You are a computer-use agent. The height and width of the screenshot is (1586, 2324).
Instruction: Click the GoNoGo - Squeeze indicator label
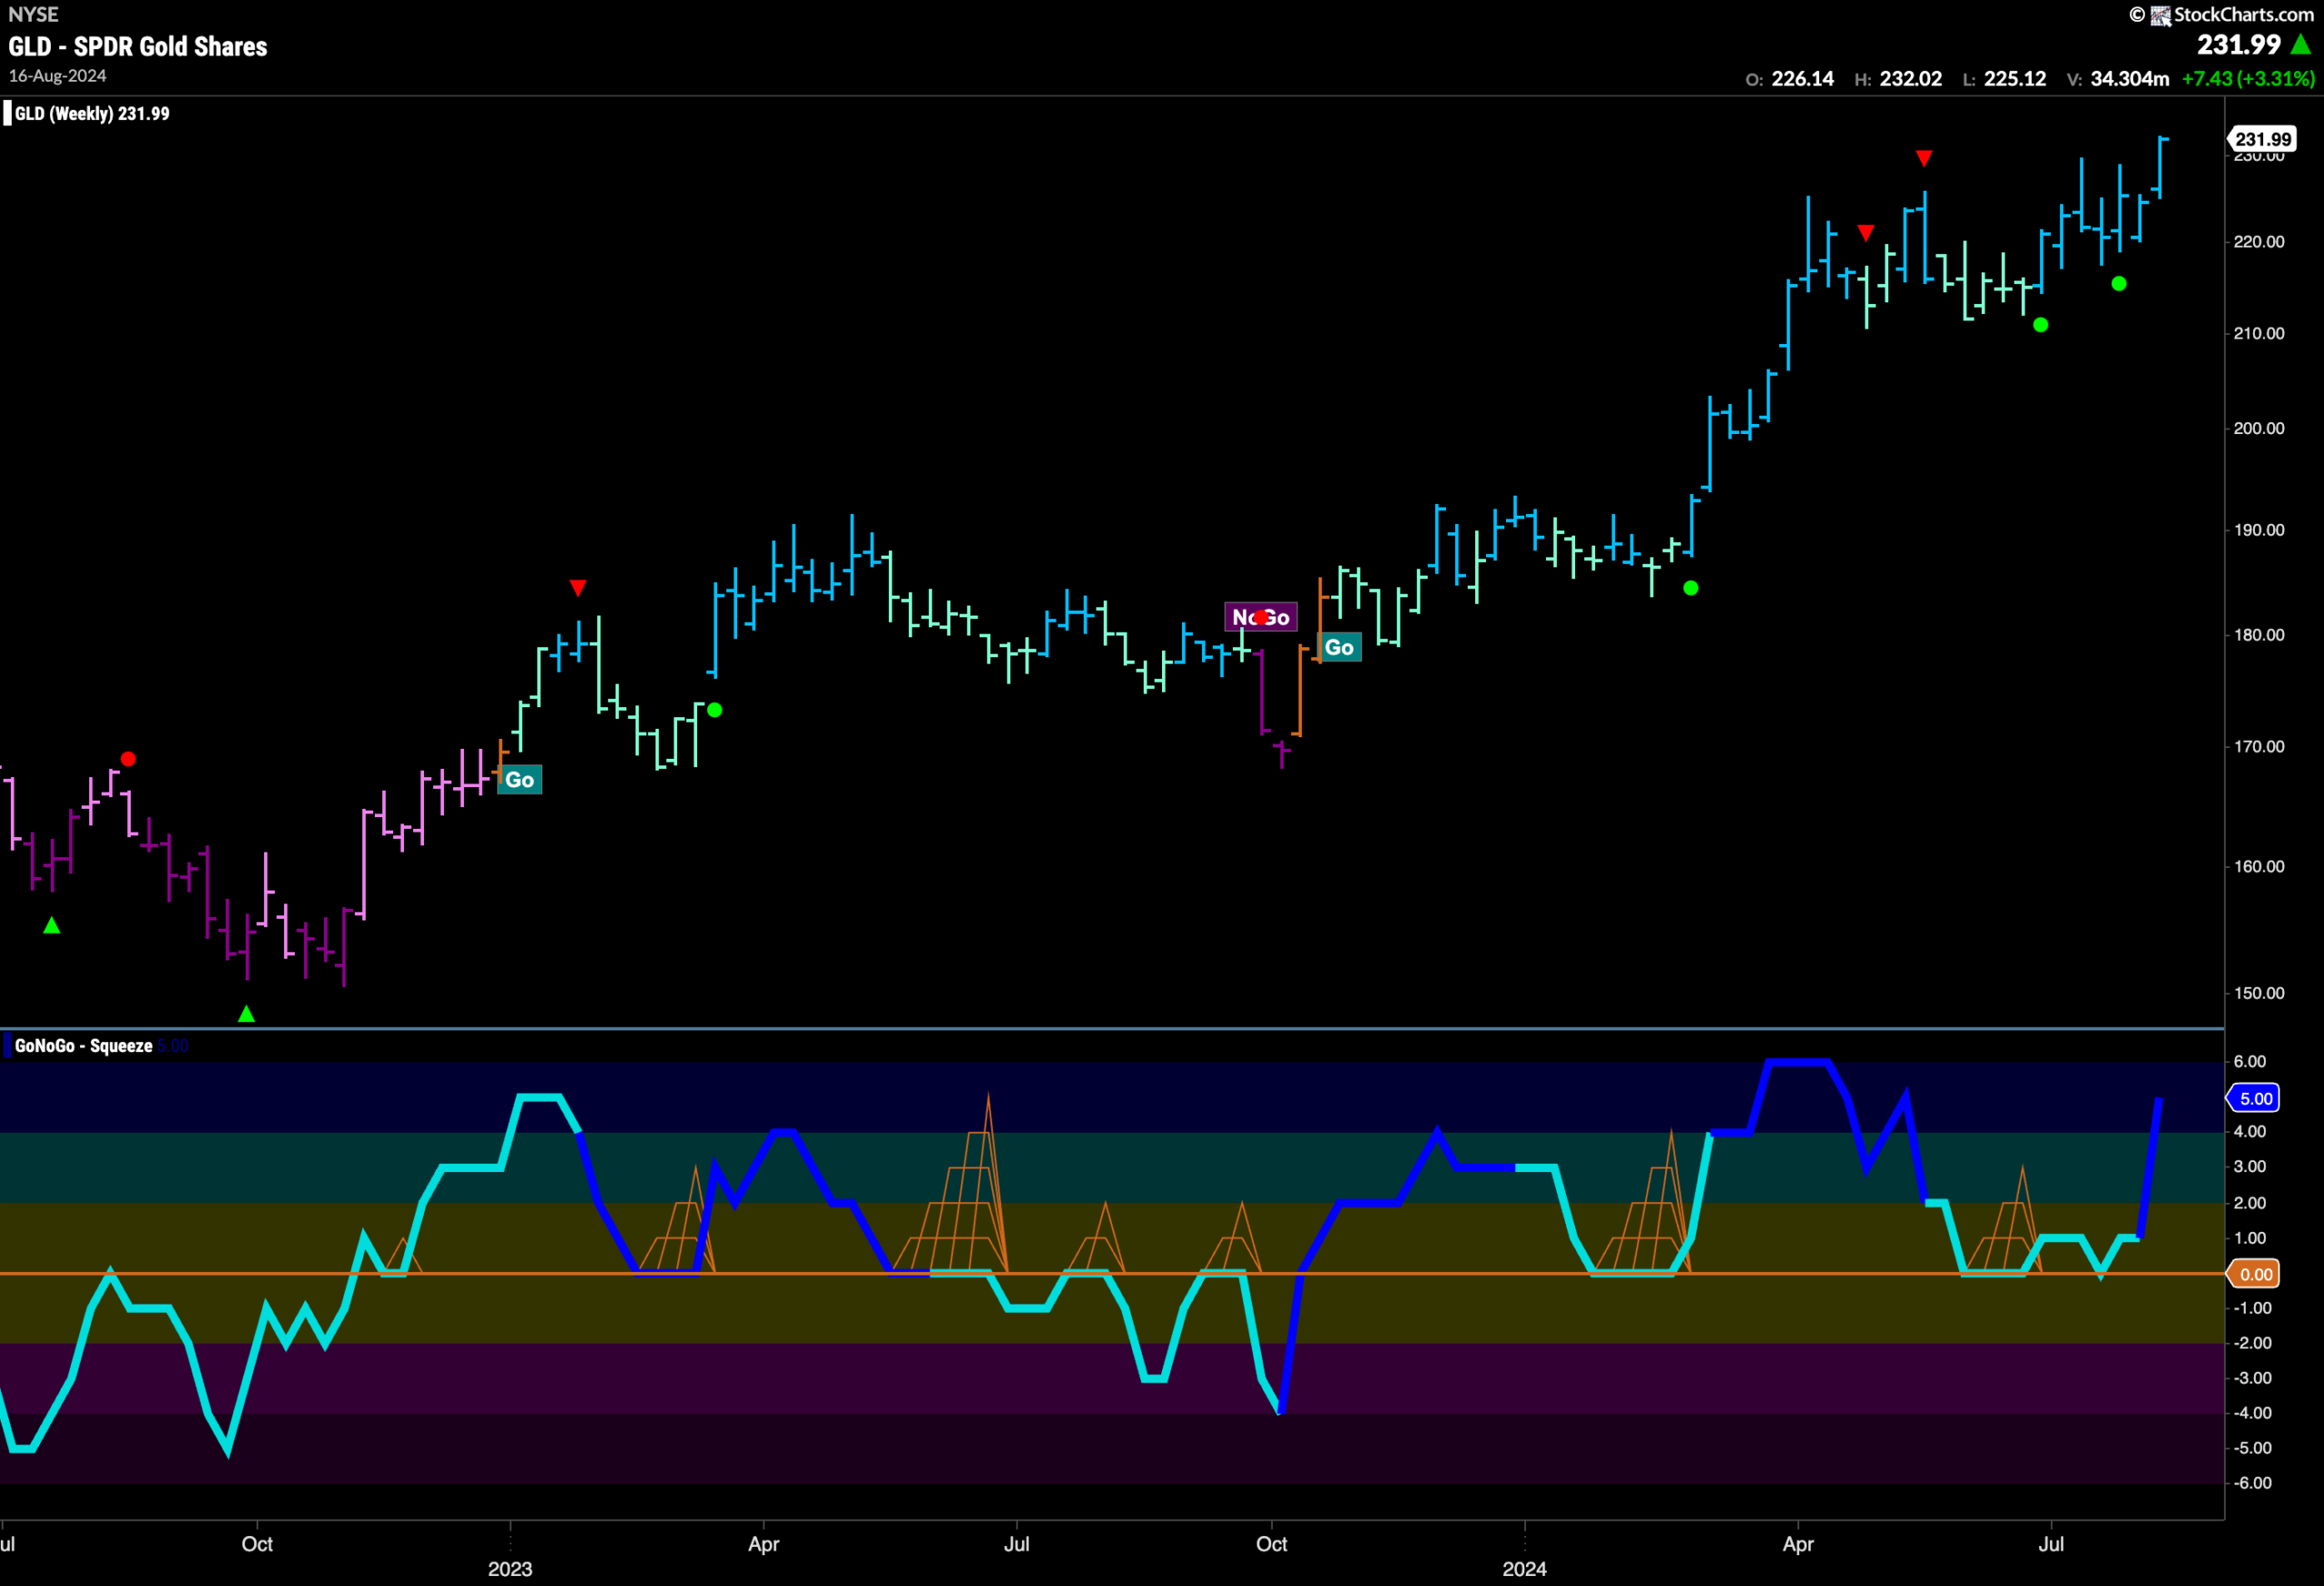(x=84, y=1046)
